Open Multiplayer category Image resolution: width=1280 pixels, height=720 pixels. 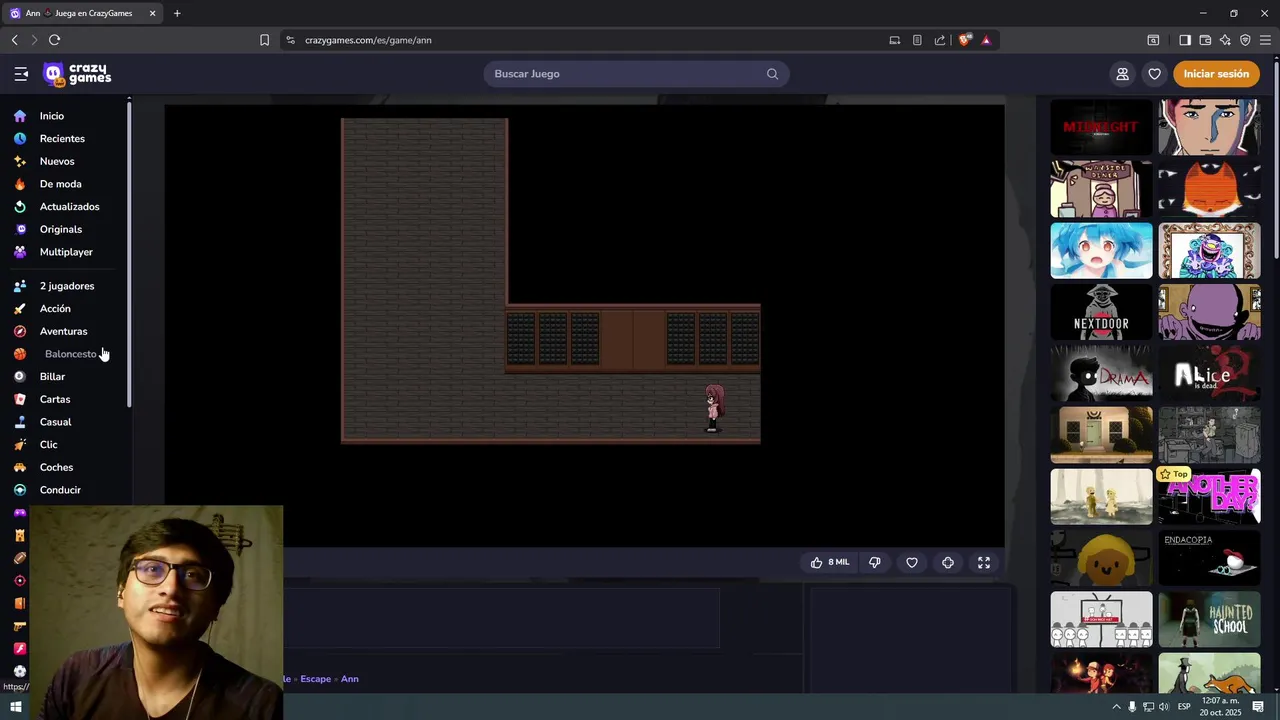(66, 252)
